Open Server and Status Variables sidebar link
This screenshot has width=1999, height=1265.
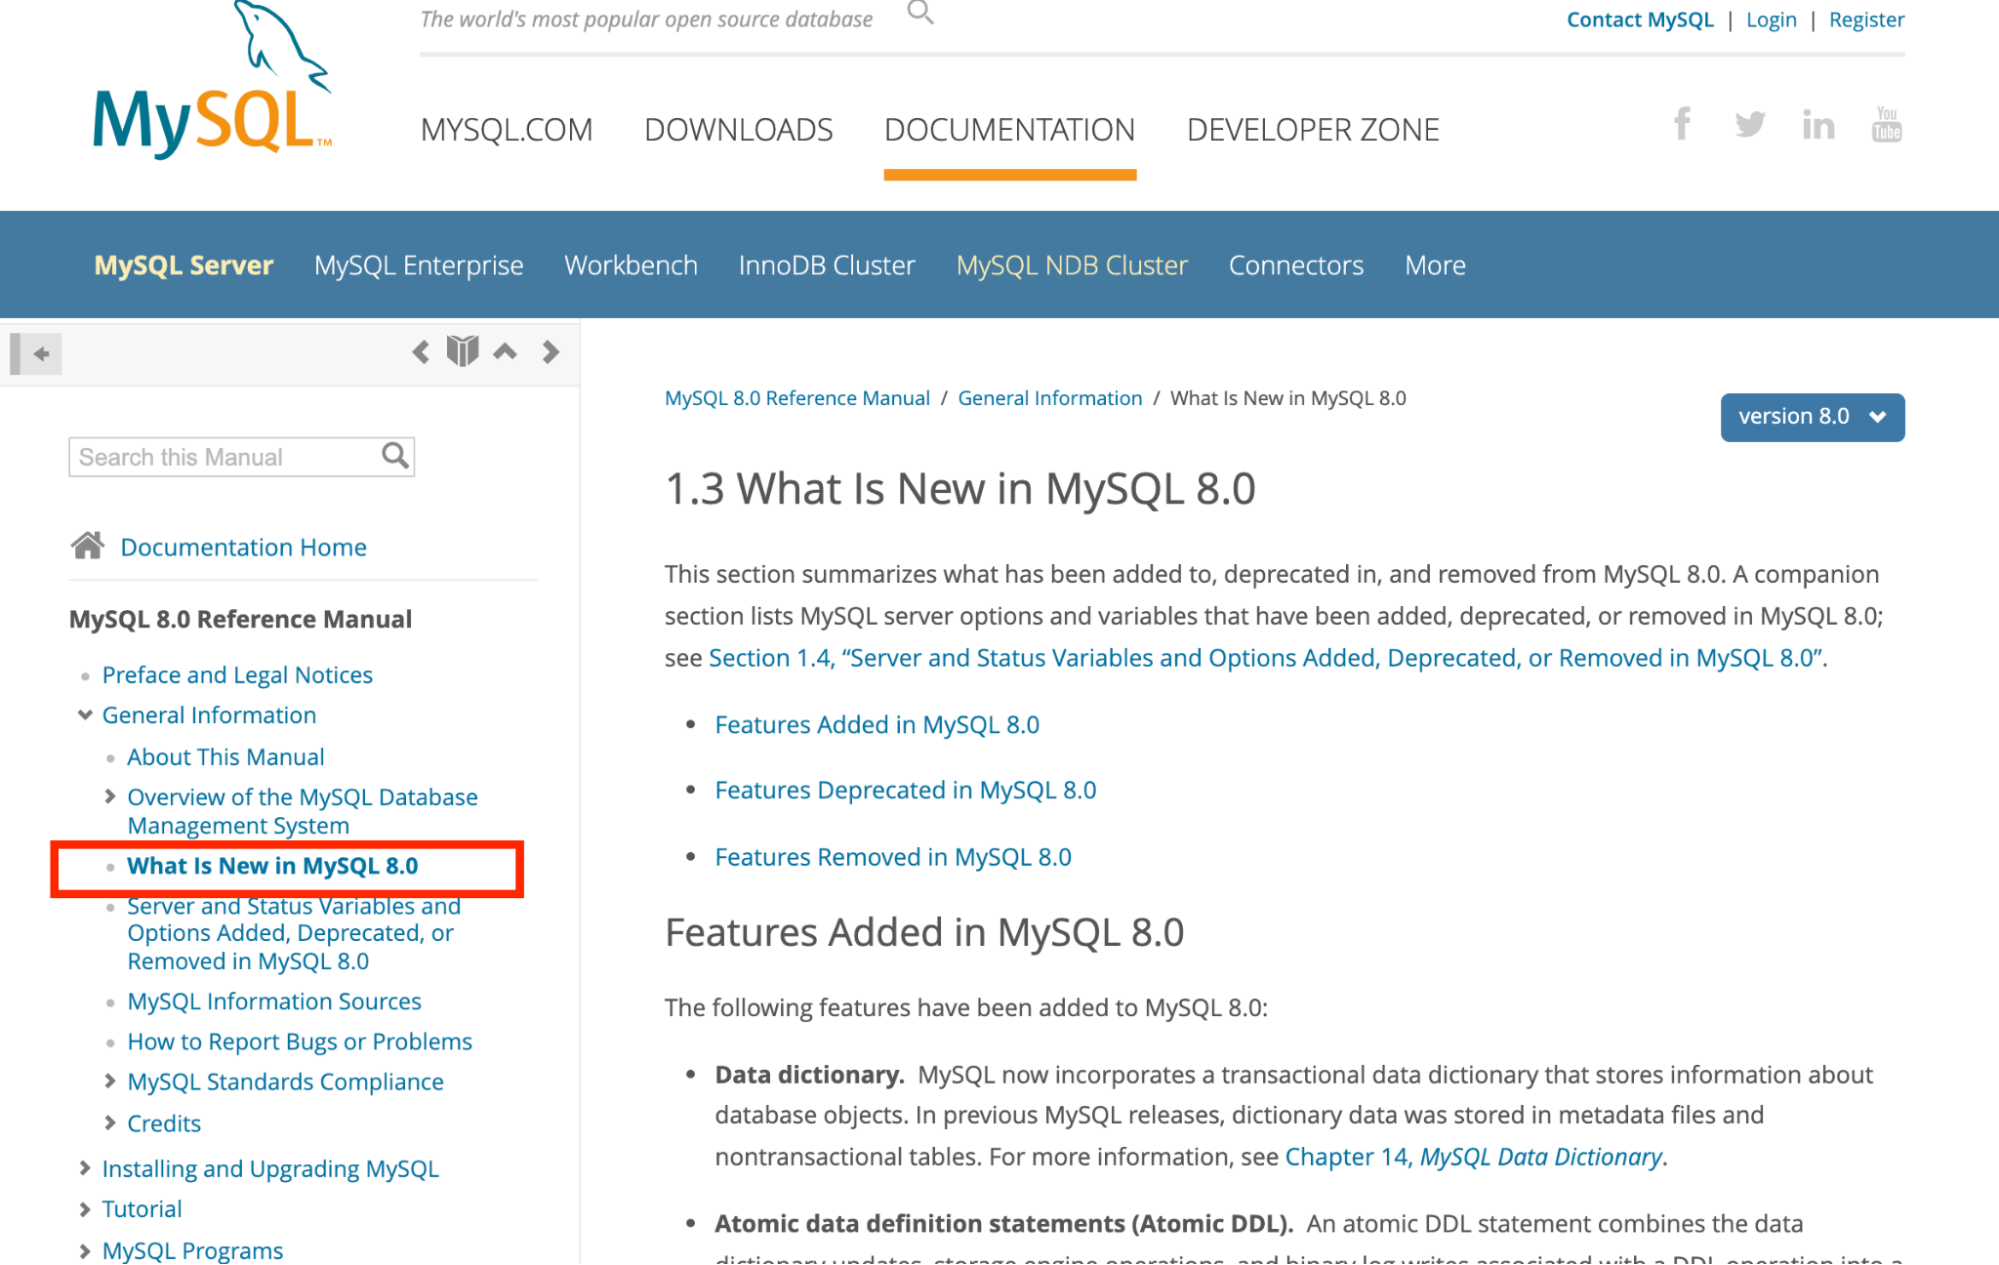click(293, 933)
